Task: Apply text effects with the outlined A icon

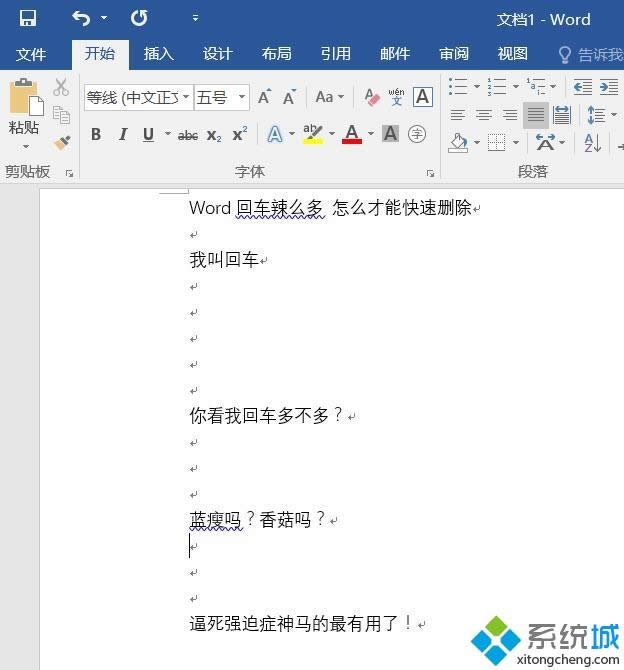Action: coord(275,135)
